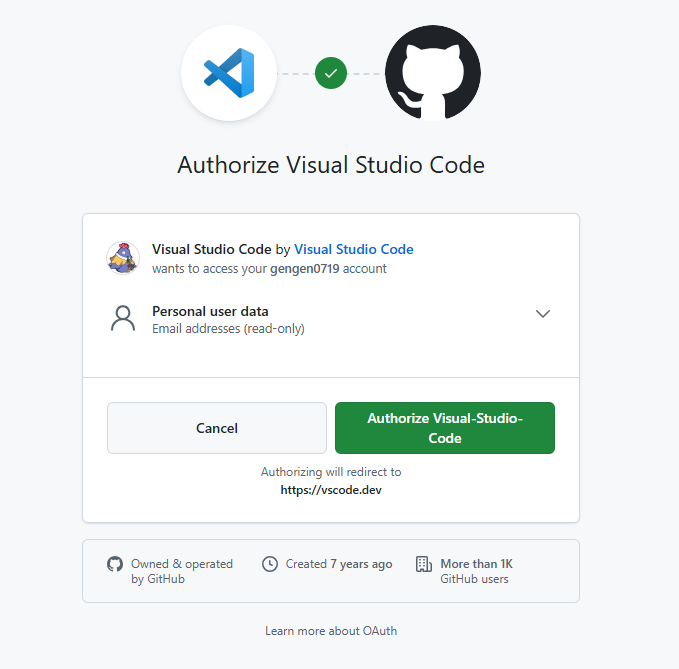Image resolution: width=679 pixels, height=669 pixels.
Task: Cancel the authorization request
Action: (x=217, y=428)
